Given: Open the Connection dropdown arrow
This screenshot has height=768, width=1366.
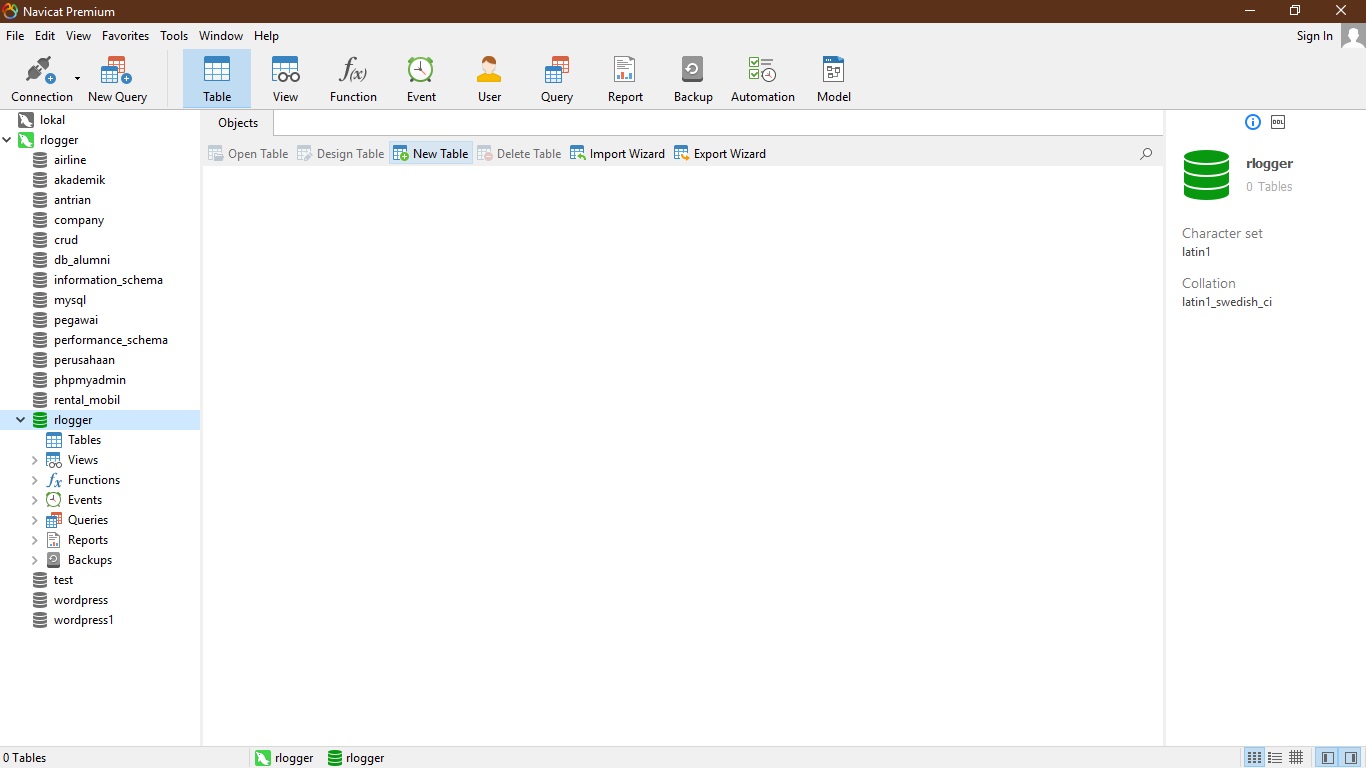Looking at the screenshot, I should pos(77,78).
